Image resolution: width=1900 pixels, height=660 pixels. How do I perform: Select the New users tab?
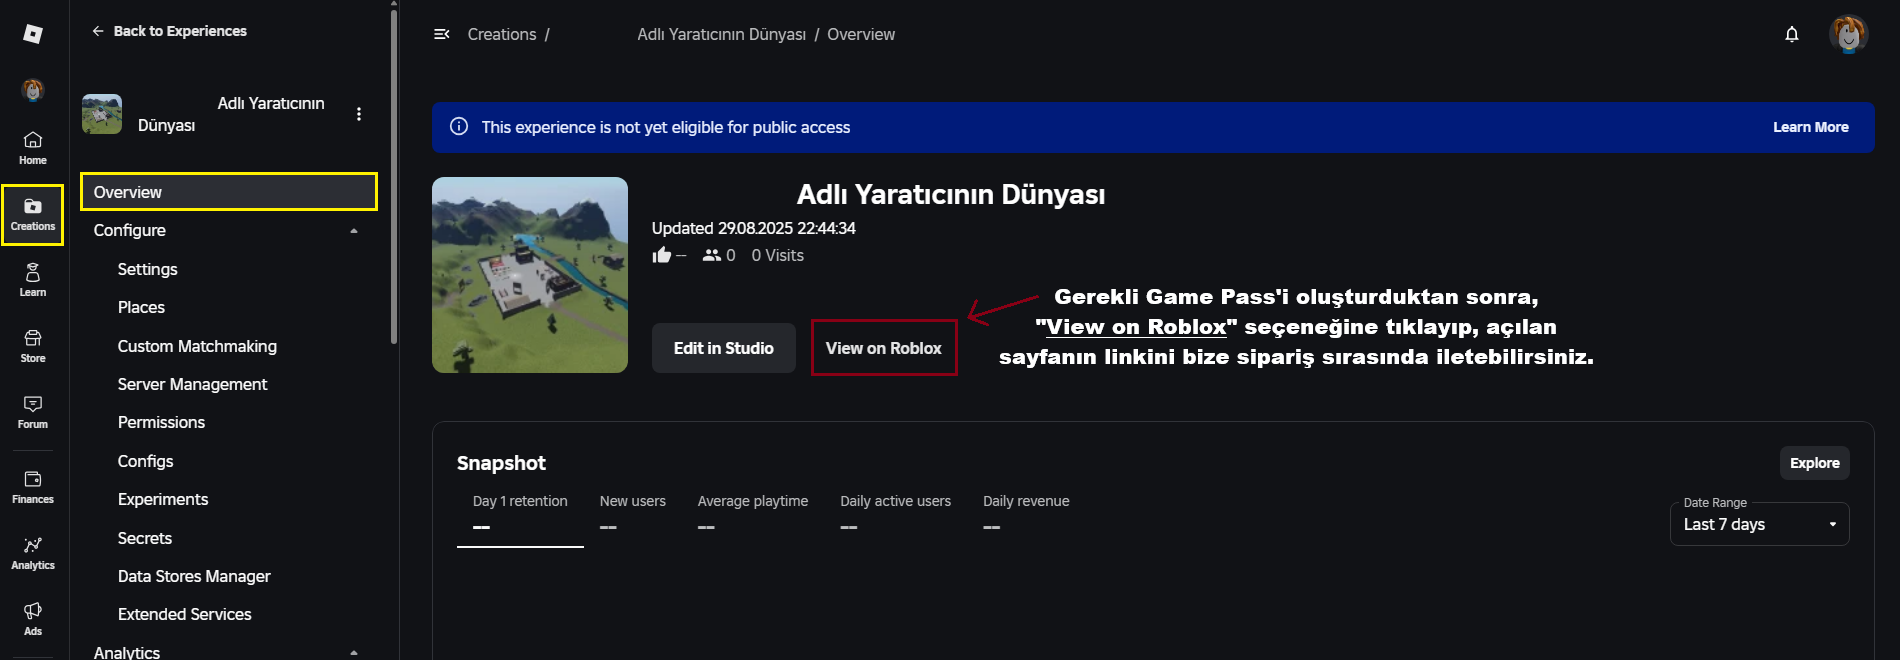tap(633, 513)
